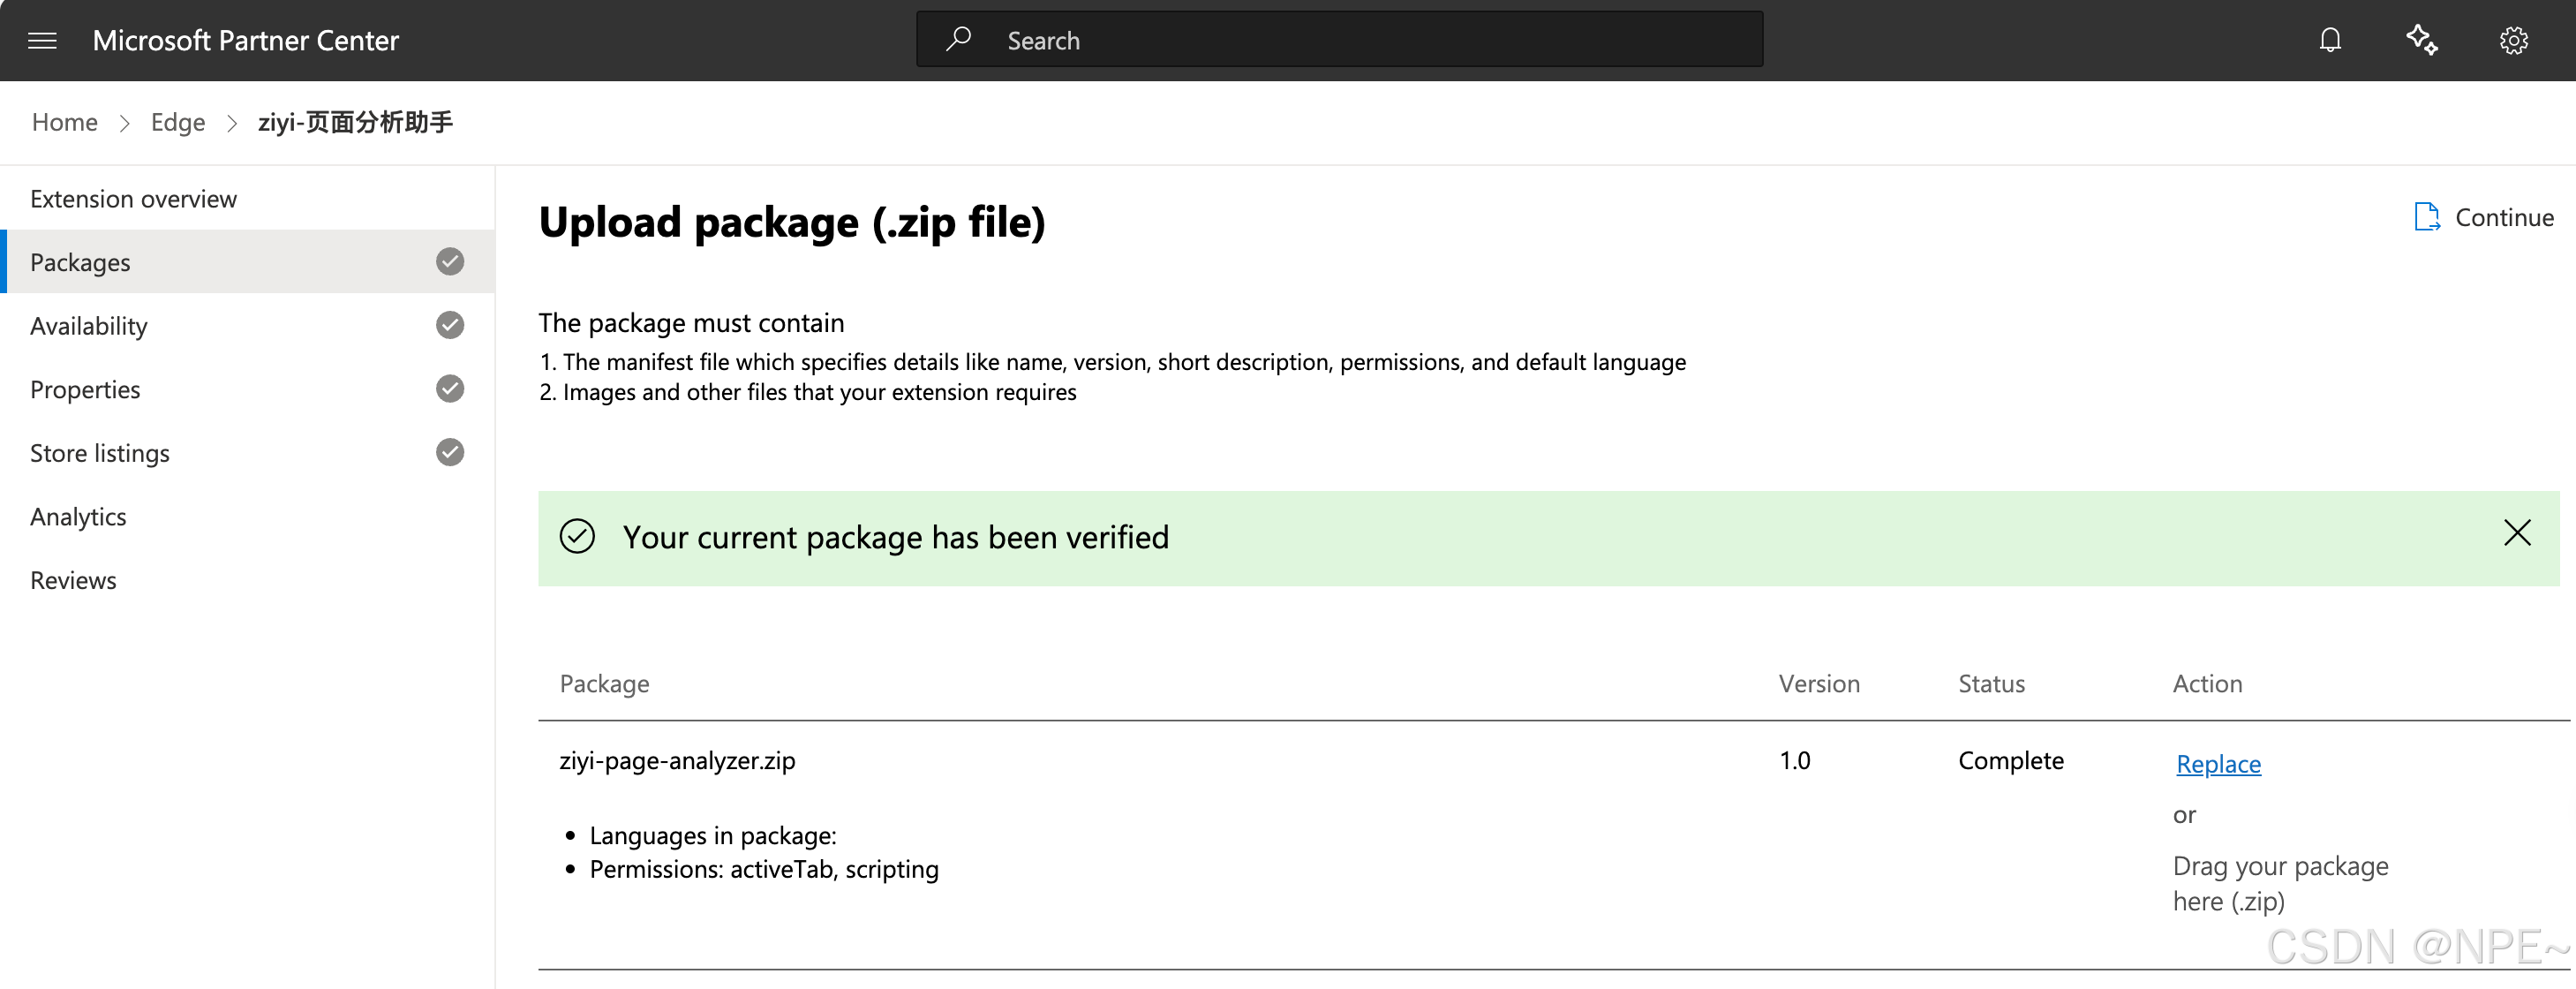Open the hamburger navigation menu

pyautogui.click(x=42, y=40)
